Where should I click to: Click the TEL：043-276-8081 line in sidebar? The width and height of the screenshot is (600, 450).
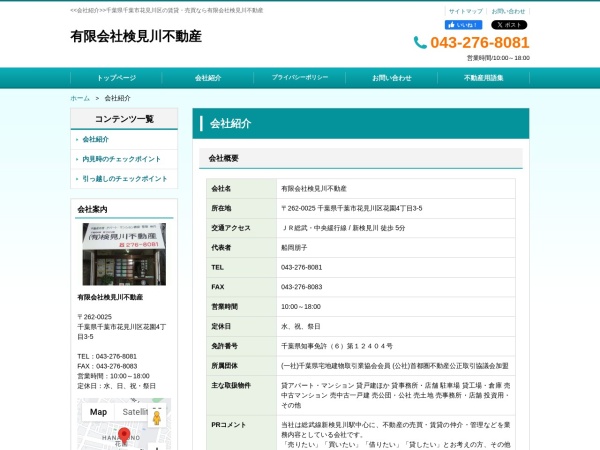pos(107,356)
